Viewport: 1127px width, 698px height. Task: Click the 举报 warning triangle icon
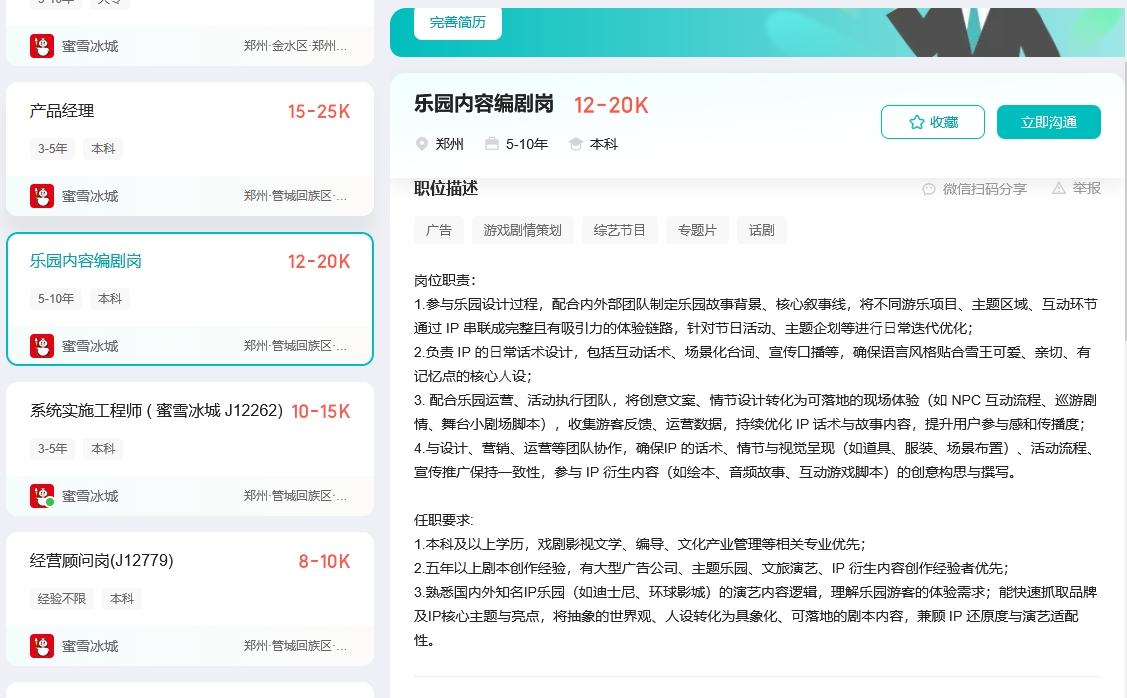(1059, 188)
